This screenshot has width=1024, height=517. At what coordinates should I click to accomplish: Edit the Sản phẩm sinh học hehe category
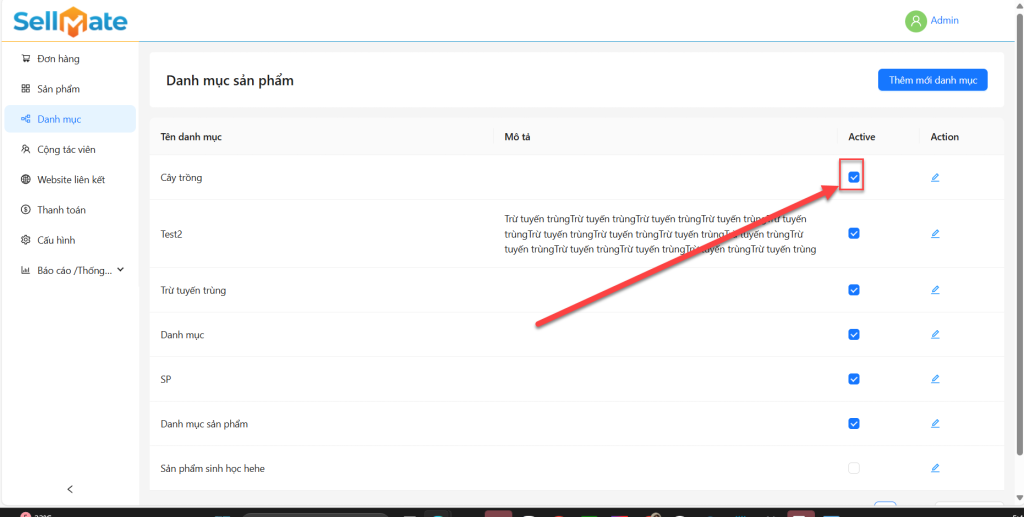coord(935,468)
